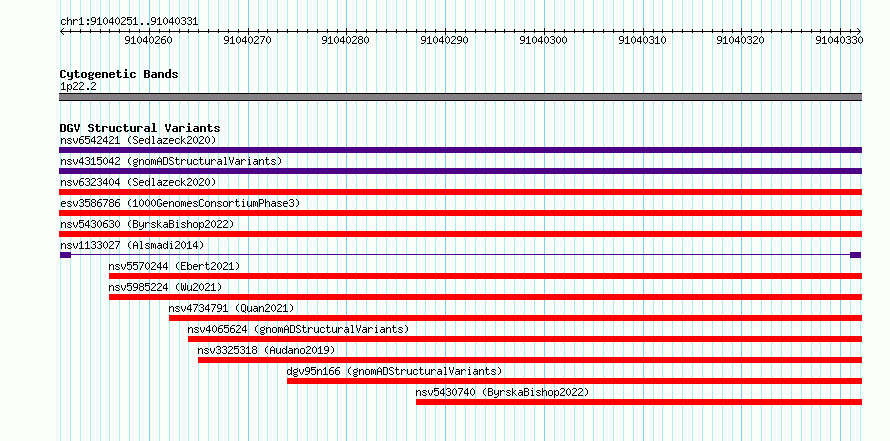Open the esv3586786 1000Genomes variant bar
The image size is (890, 441).
[460, 213]
